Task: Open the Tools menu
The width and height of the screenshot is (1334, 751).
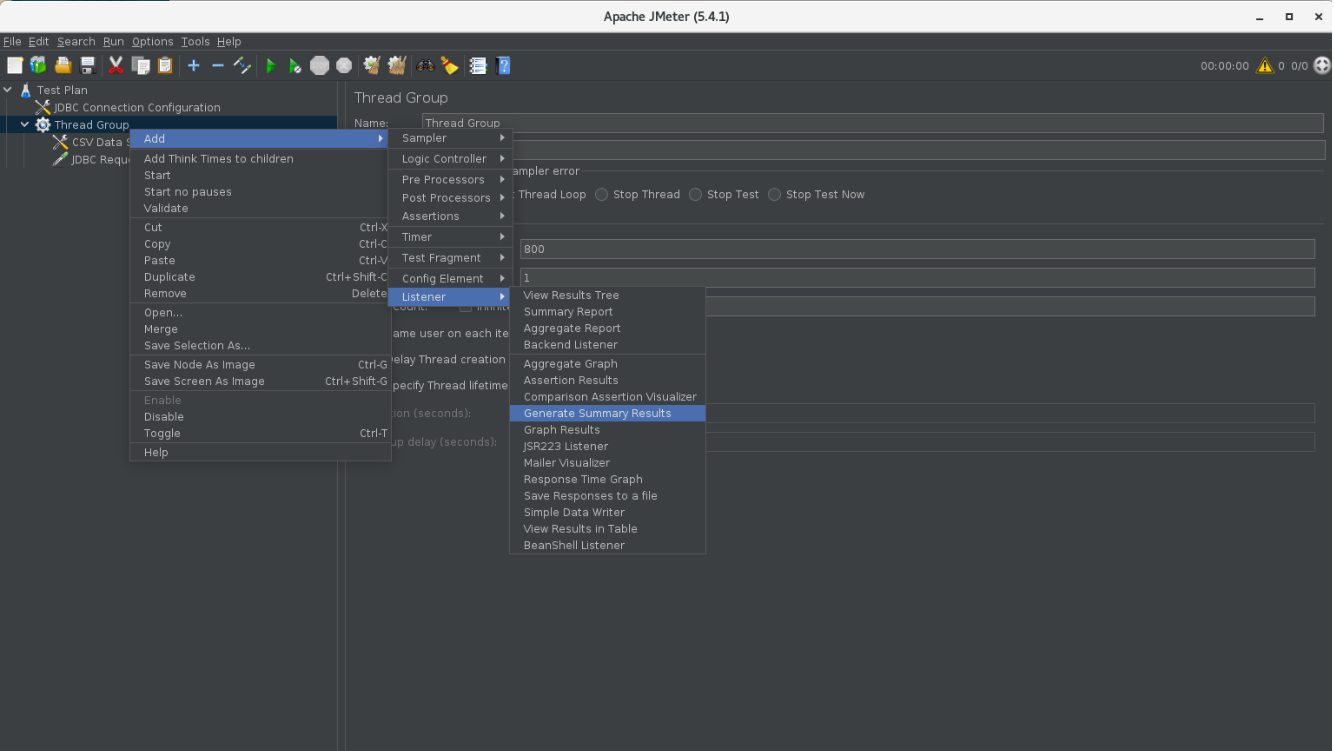Action: [x=195, y=42]
